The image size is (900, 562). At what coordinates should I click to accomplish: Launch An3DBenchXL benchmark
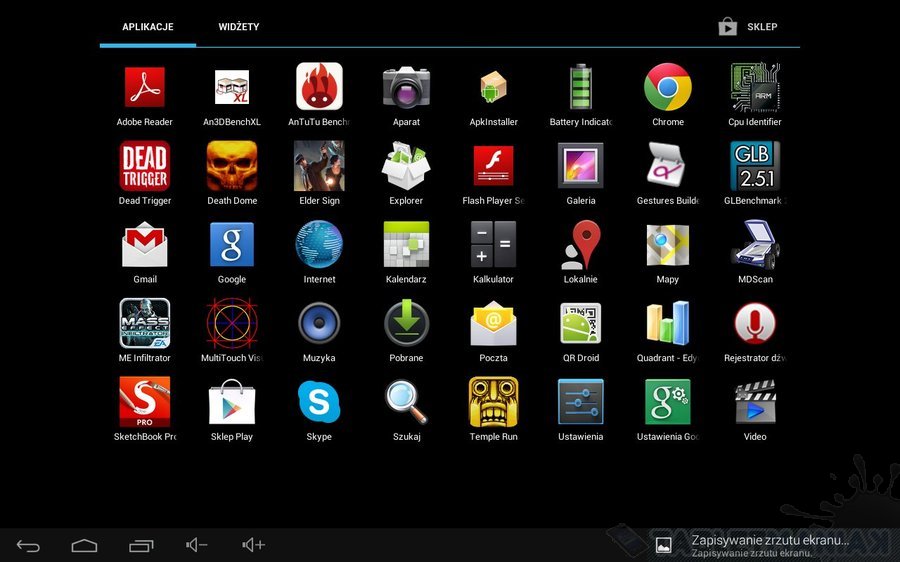pyautogui.click(x=232, y=87)
